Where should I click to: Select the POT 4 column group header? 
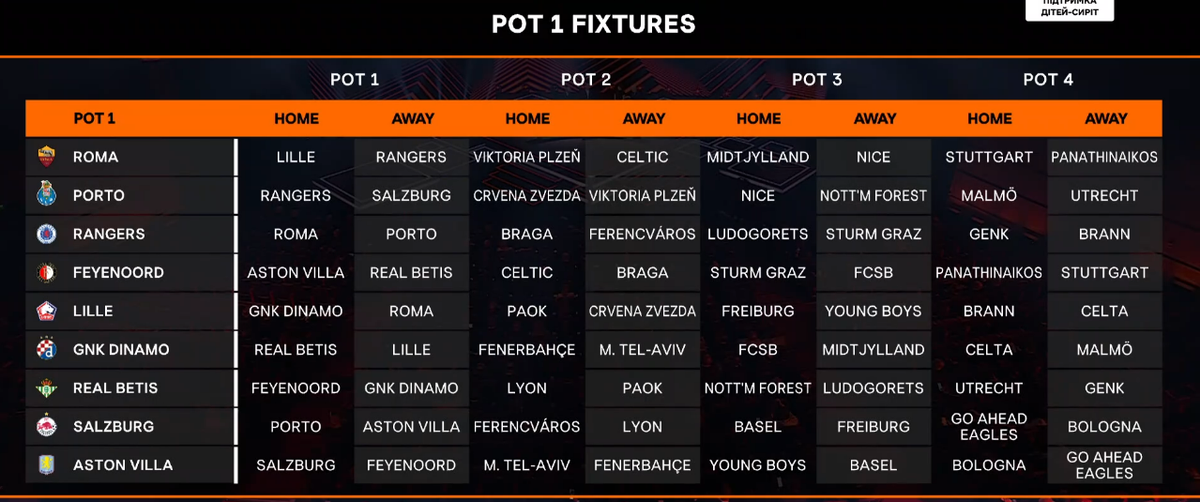(x=1048, y=80)
